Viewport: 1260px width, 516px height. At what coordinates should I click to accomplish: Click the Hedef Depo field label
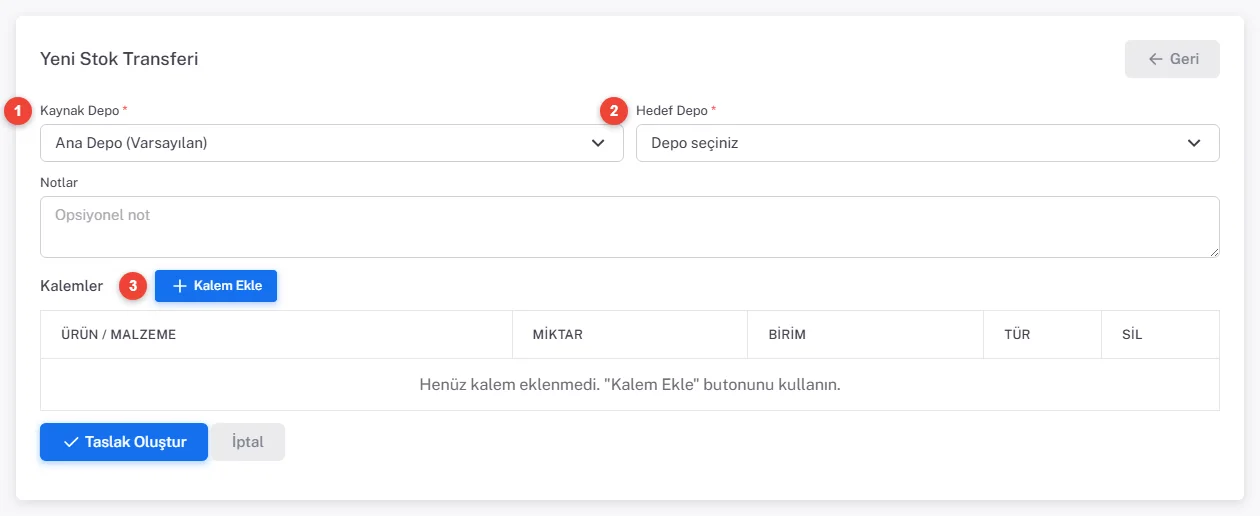[x=676, y=110]
